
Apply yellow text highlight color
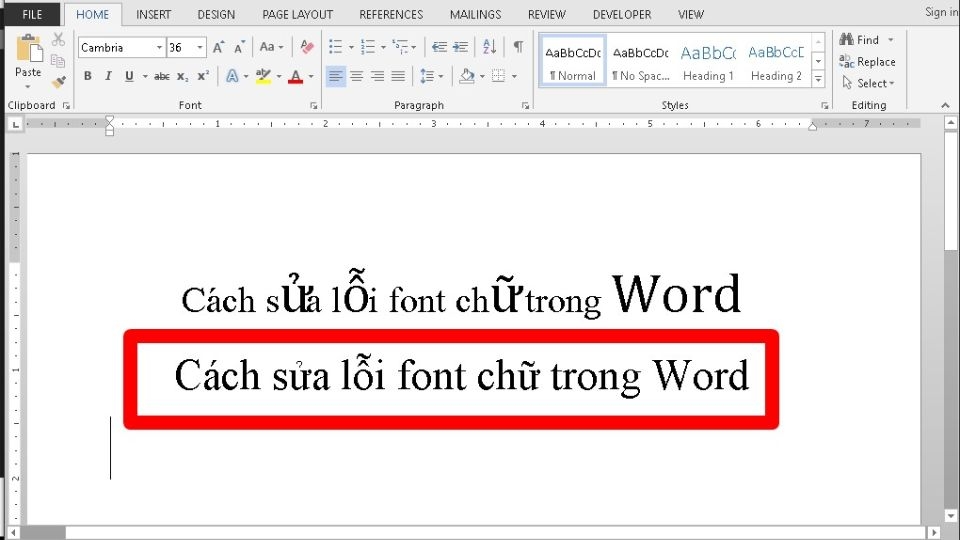tap(264, 77)
